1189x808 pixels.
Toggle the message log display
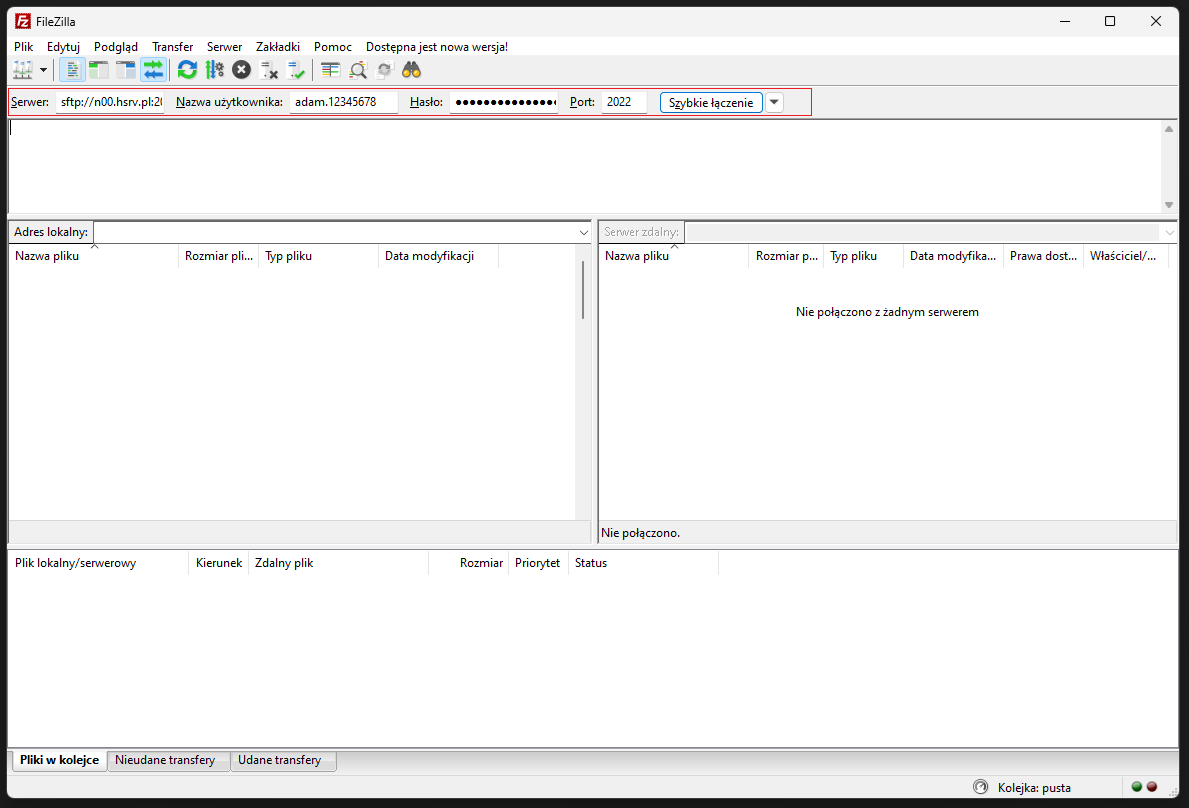(x=72, y=69)
